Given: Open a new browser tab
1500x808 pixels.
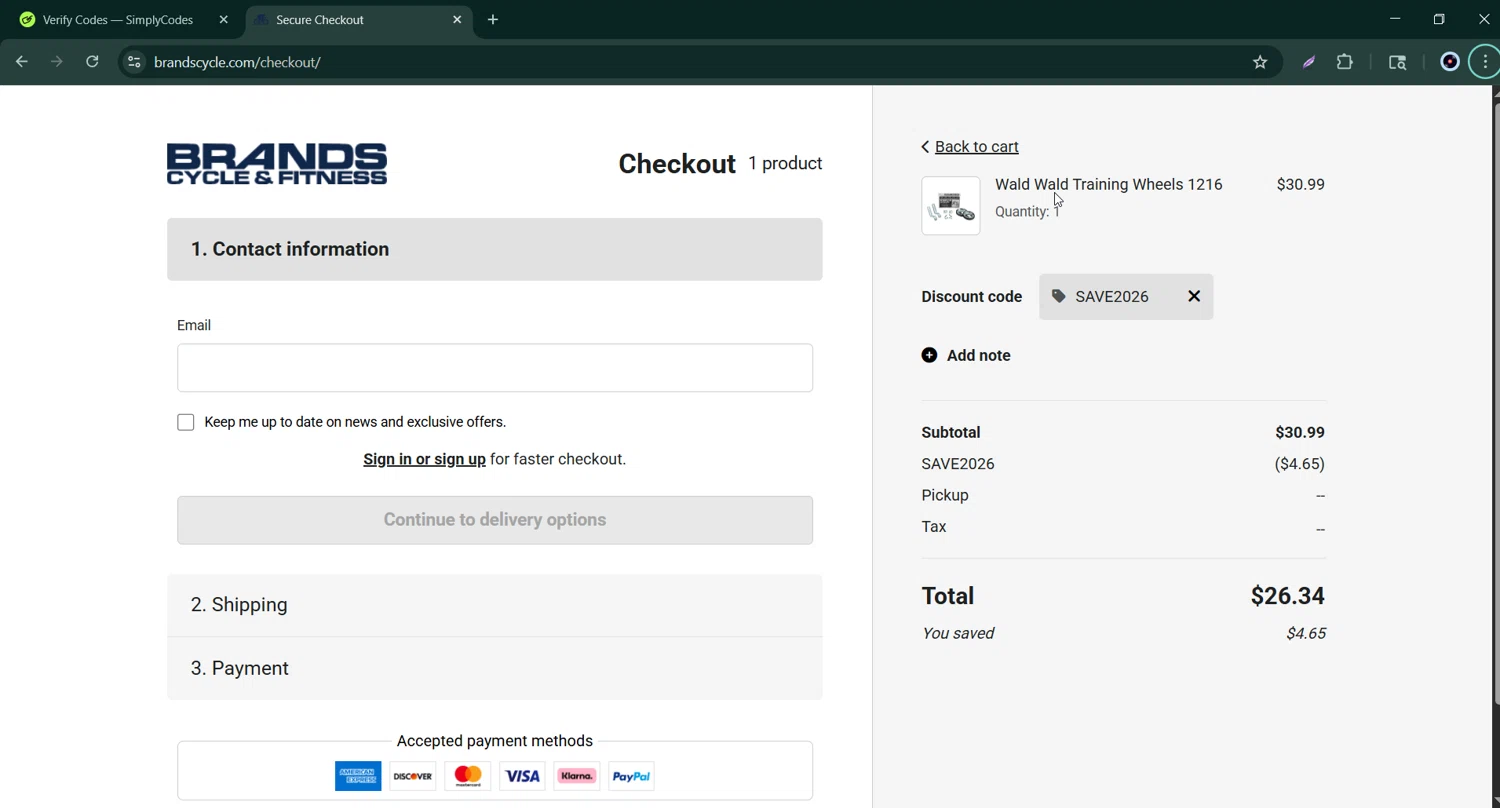Looking at the screenshot, I should point(493,20).
